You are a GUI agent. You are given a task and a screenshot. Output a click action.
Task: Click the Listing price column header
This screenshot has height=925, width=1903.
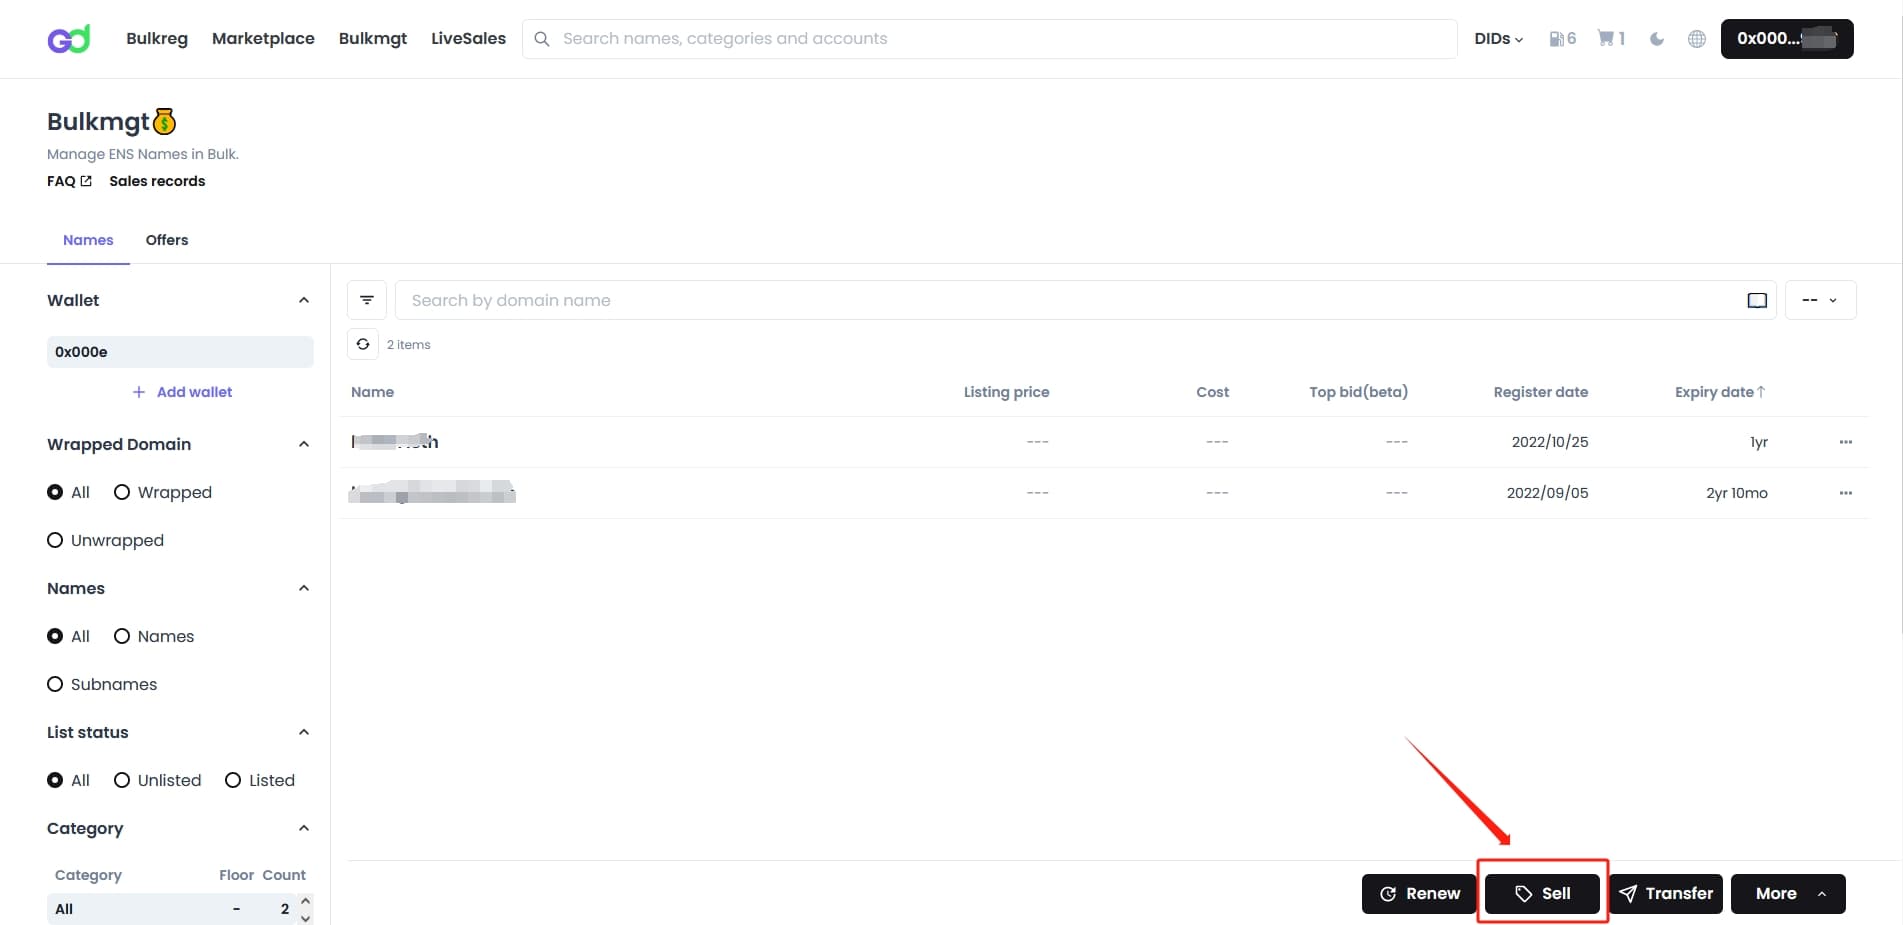coord(1006,392)
